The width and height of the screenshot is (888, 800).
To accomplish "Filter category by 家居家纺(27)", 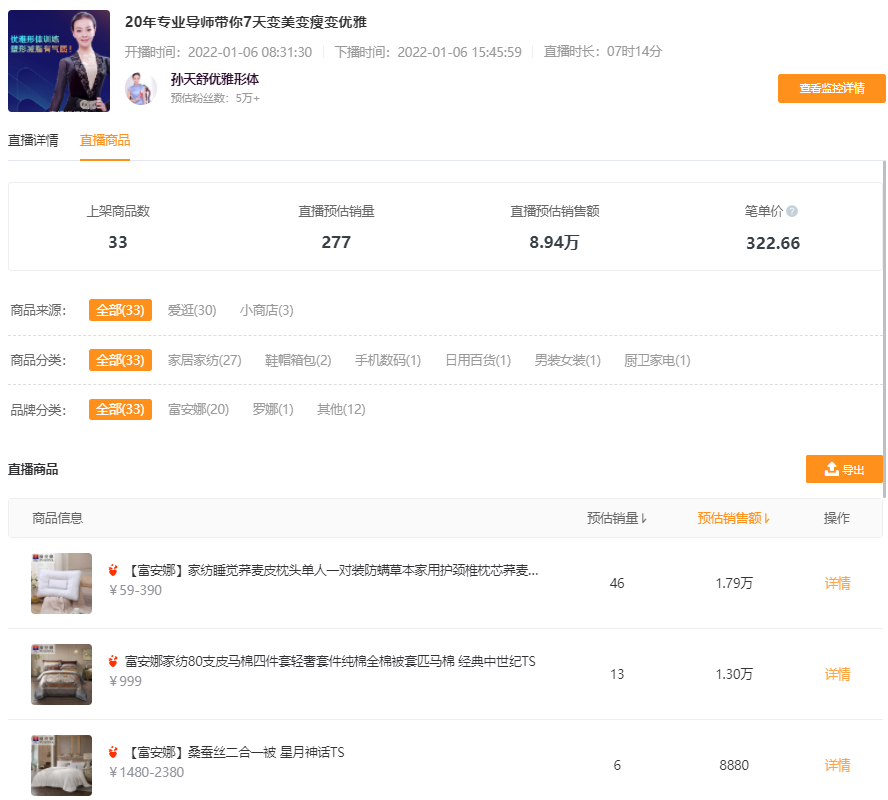I will click(x=204, y=360).
